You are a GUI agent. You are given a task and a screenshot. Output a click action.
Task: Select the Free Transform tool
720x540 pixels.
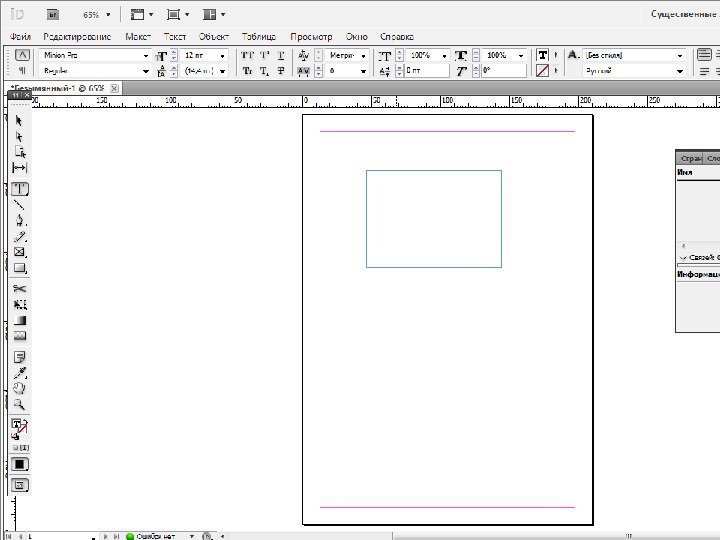19,304
